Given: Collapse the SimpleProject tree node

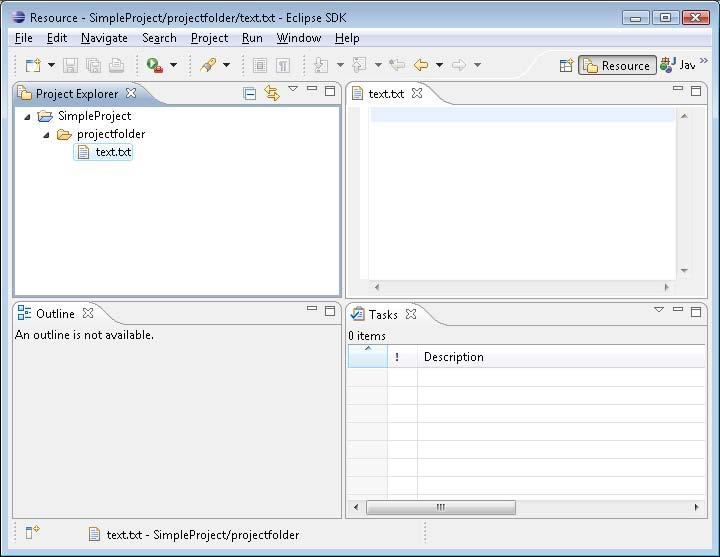Looking at the screenshot, I should pyautogui.click(x=27, y=117).
